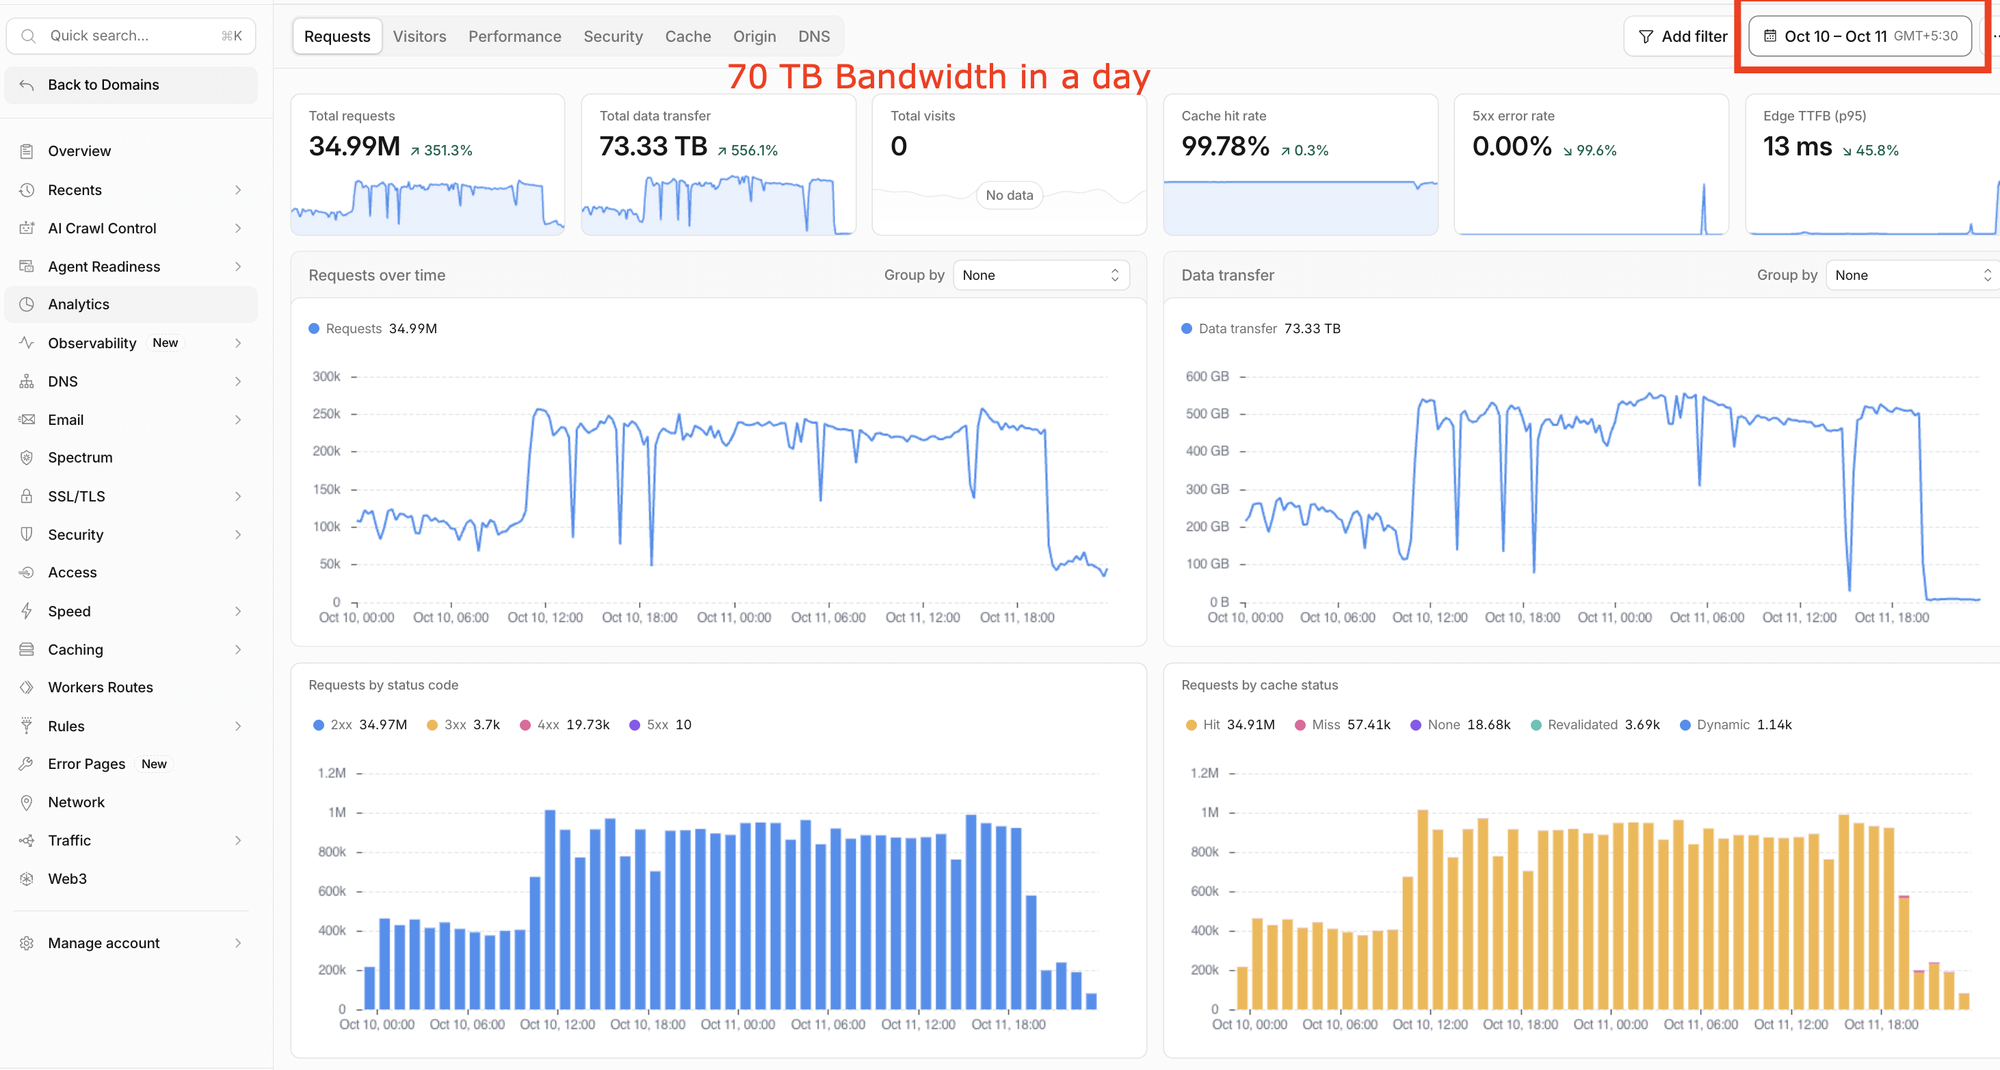Expand the Security sidebar chevron
The width and height of the screenshot is (2000, 1070).
238,535
